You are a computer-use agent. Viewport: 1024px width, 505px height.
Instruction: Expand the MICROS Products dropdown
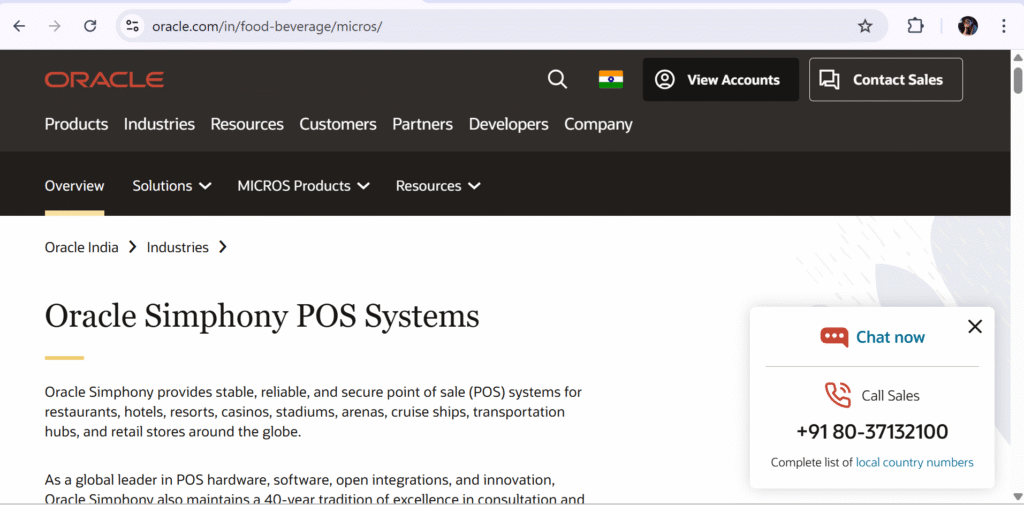[x=304, y=186]
